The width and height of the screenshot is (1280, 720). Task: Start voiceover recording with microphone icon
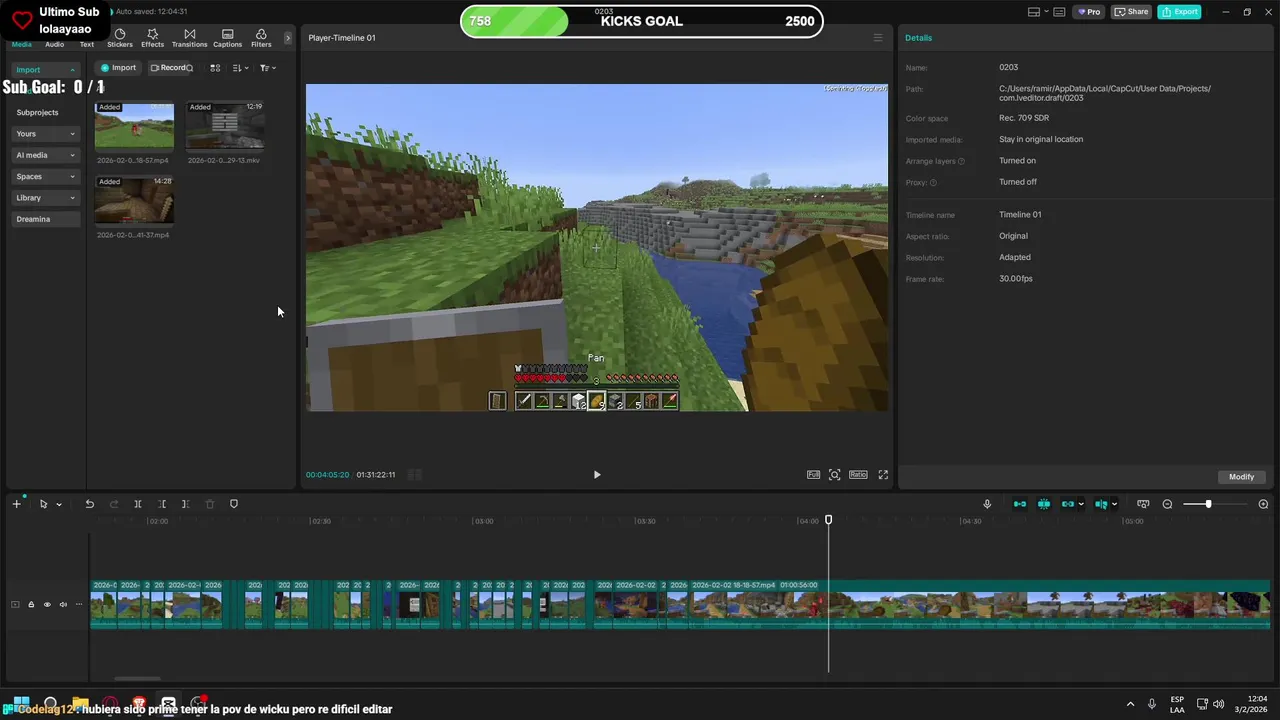[987, 504]
